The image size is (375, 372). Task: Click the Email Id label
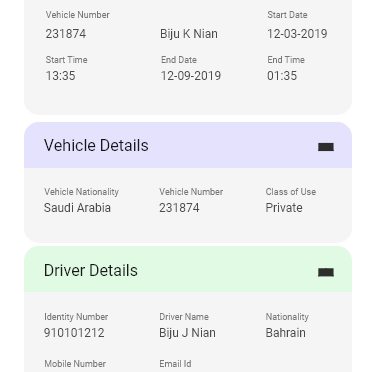click(175, 364)
